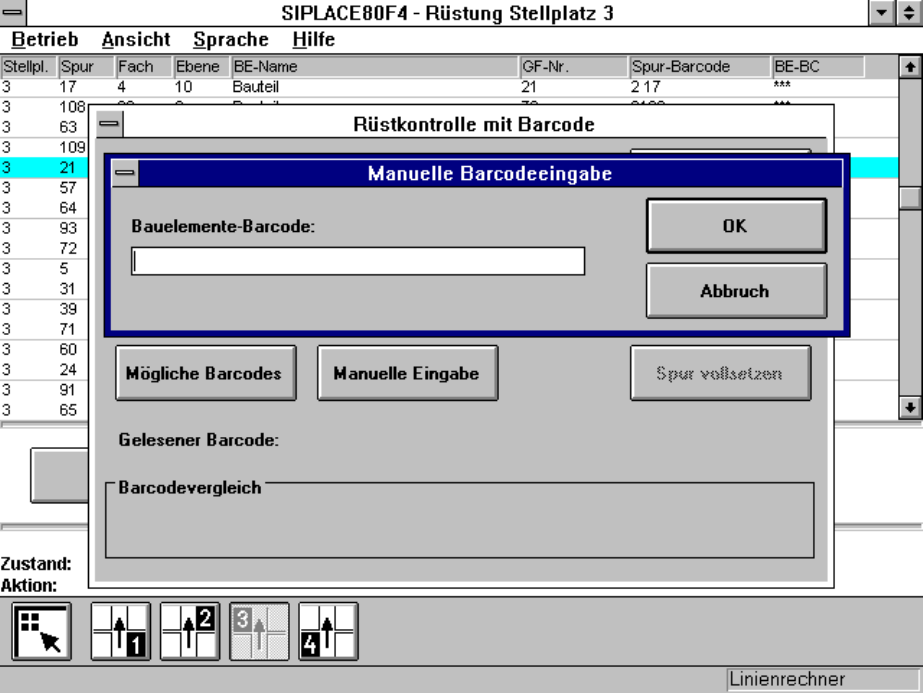923x693 pixels.
Task: Cancel the dialog with Abbruch
Action: pyautogui.click(x=736, y=291)
